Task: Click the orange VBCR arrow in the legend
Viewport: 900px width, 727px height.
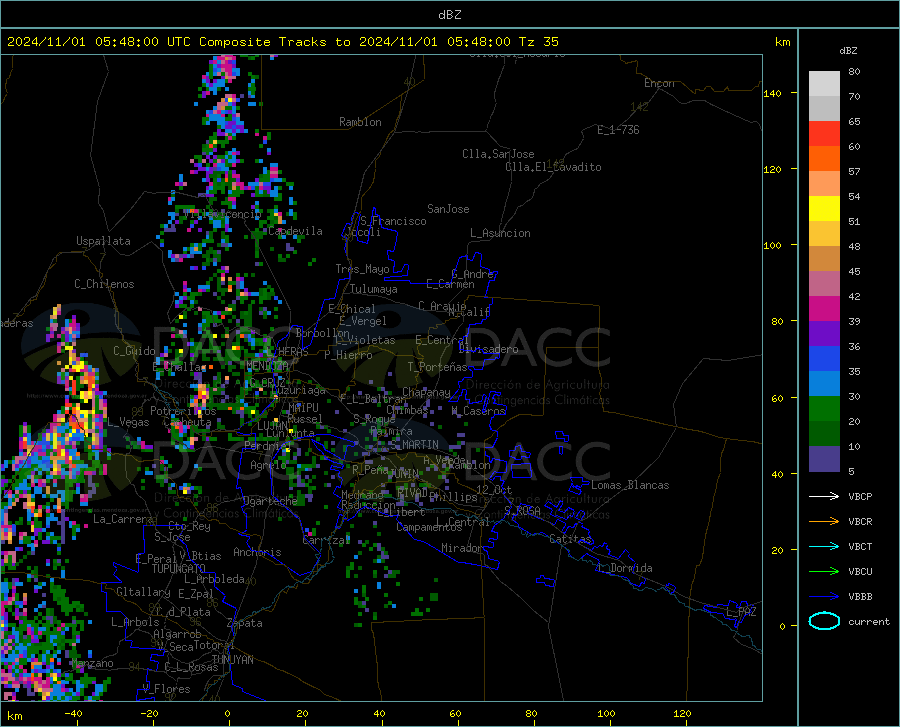Action: 824,522
